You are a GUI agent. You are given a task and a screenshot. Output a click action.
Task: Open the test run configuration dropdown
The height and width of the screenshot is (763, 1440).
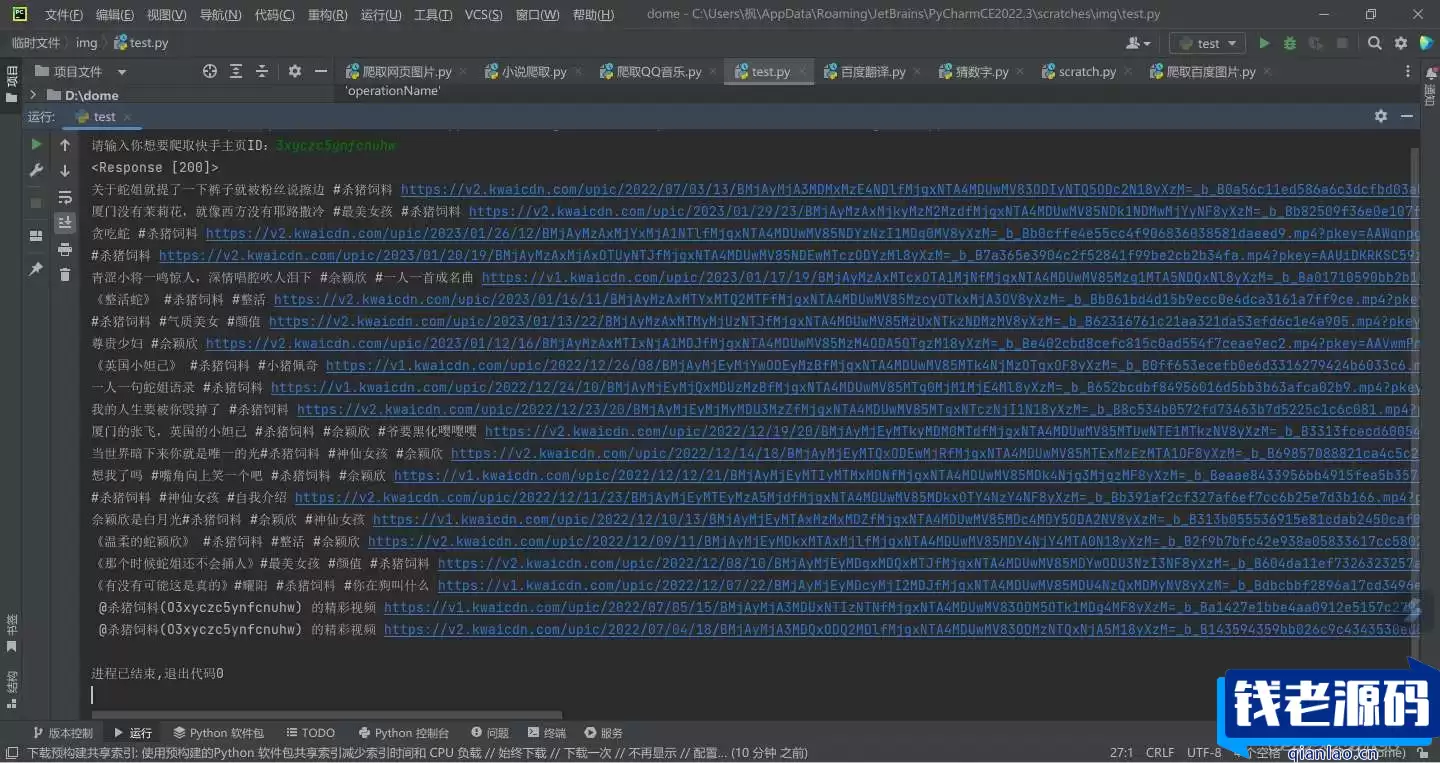tap(1207, 43)
